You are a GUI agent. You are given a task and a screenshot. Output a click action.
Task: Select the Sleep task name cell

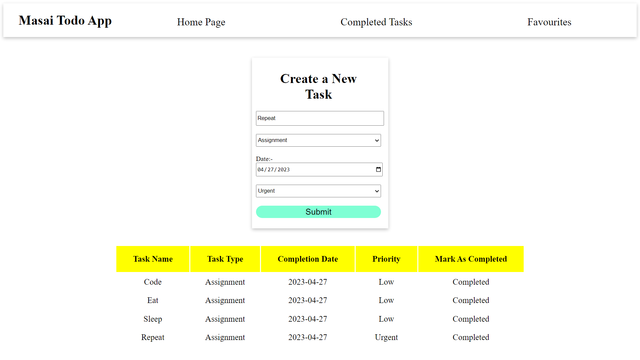pos(153,319)
